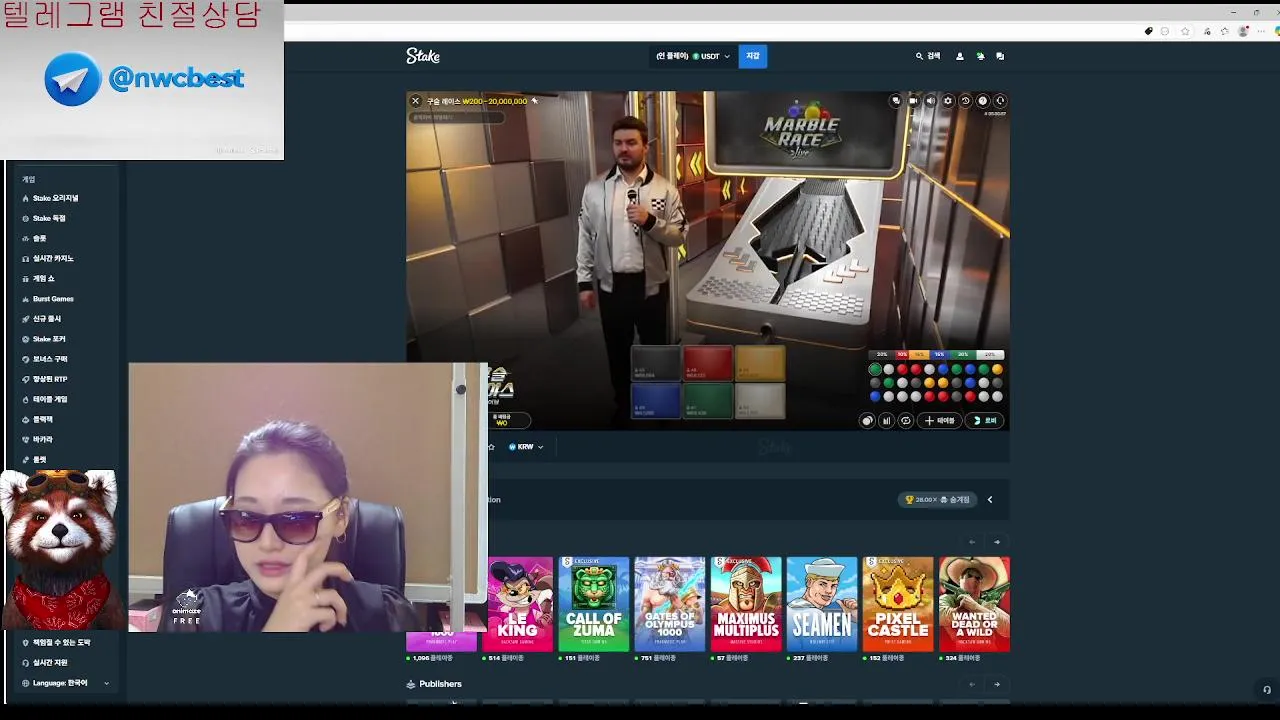The height and width of the screenshot is (720, 1280).
Task: Bet on the black marble tile
Action: (655, 363)
